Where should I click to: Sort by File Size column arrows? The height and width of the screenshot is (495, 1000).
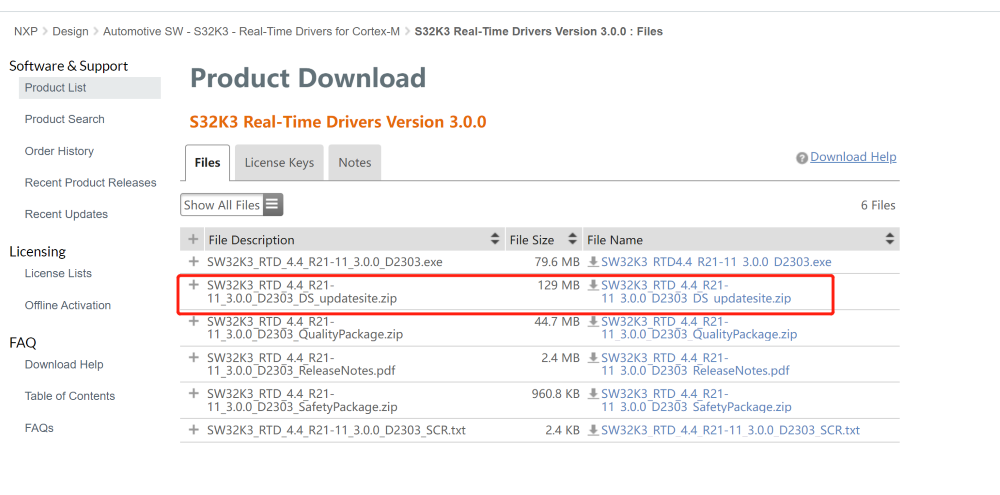coord(572,239)
